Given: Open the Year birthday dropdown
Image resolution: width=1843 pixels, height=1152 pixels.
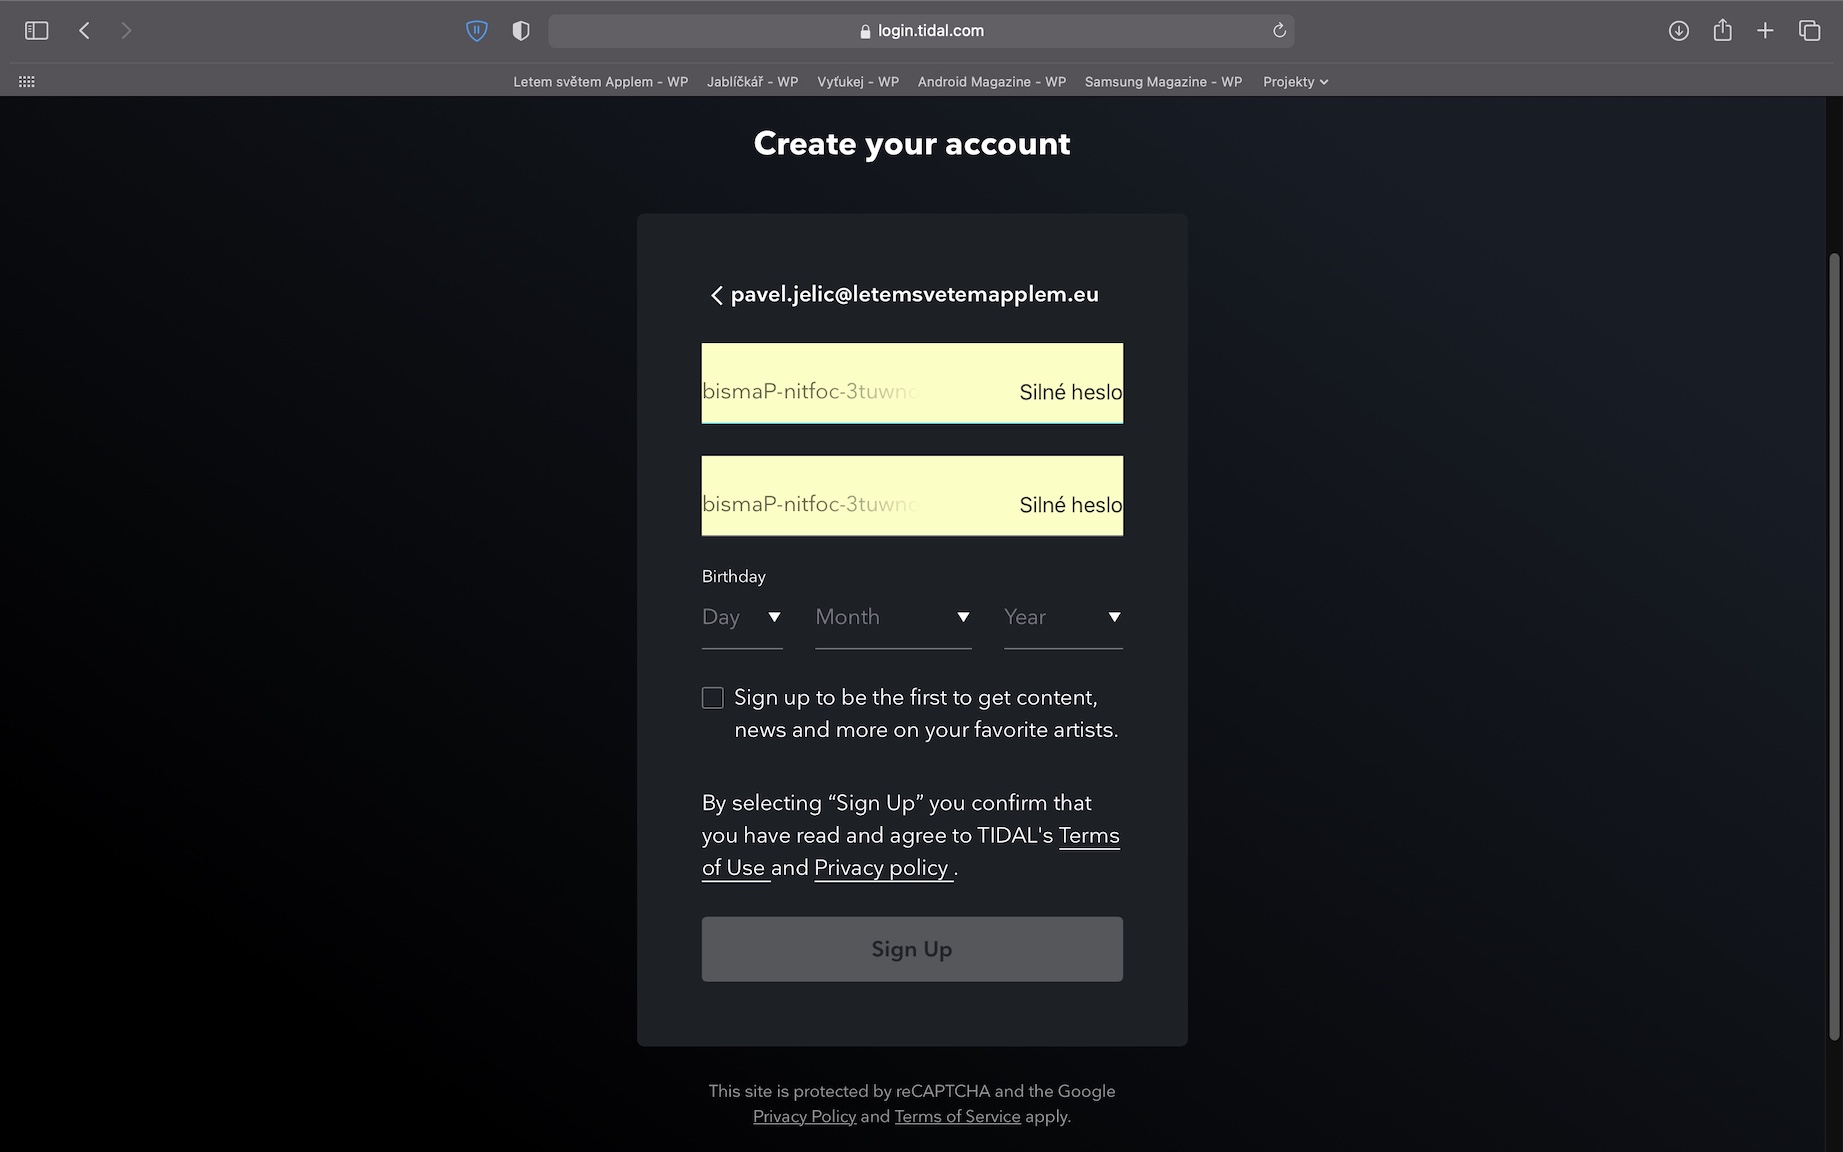Looking at the screenshot, I should (x=1063, y=618).
